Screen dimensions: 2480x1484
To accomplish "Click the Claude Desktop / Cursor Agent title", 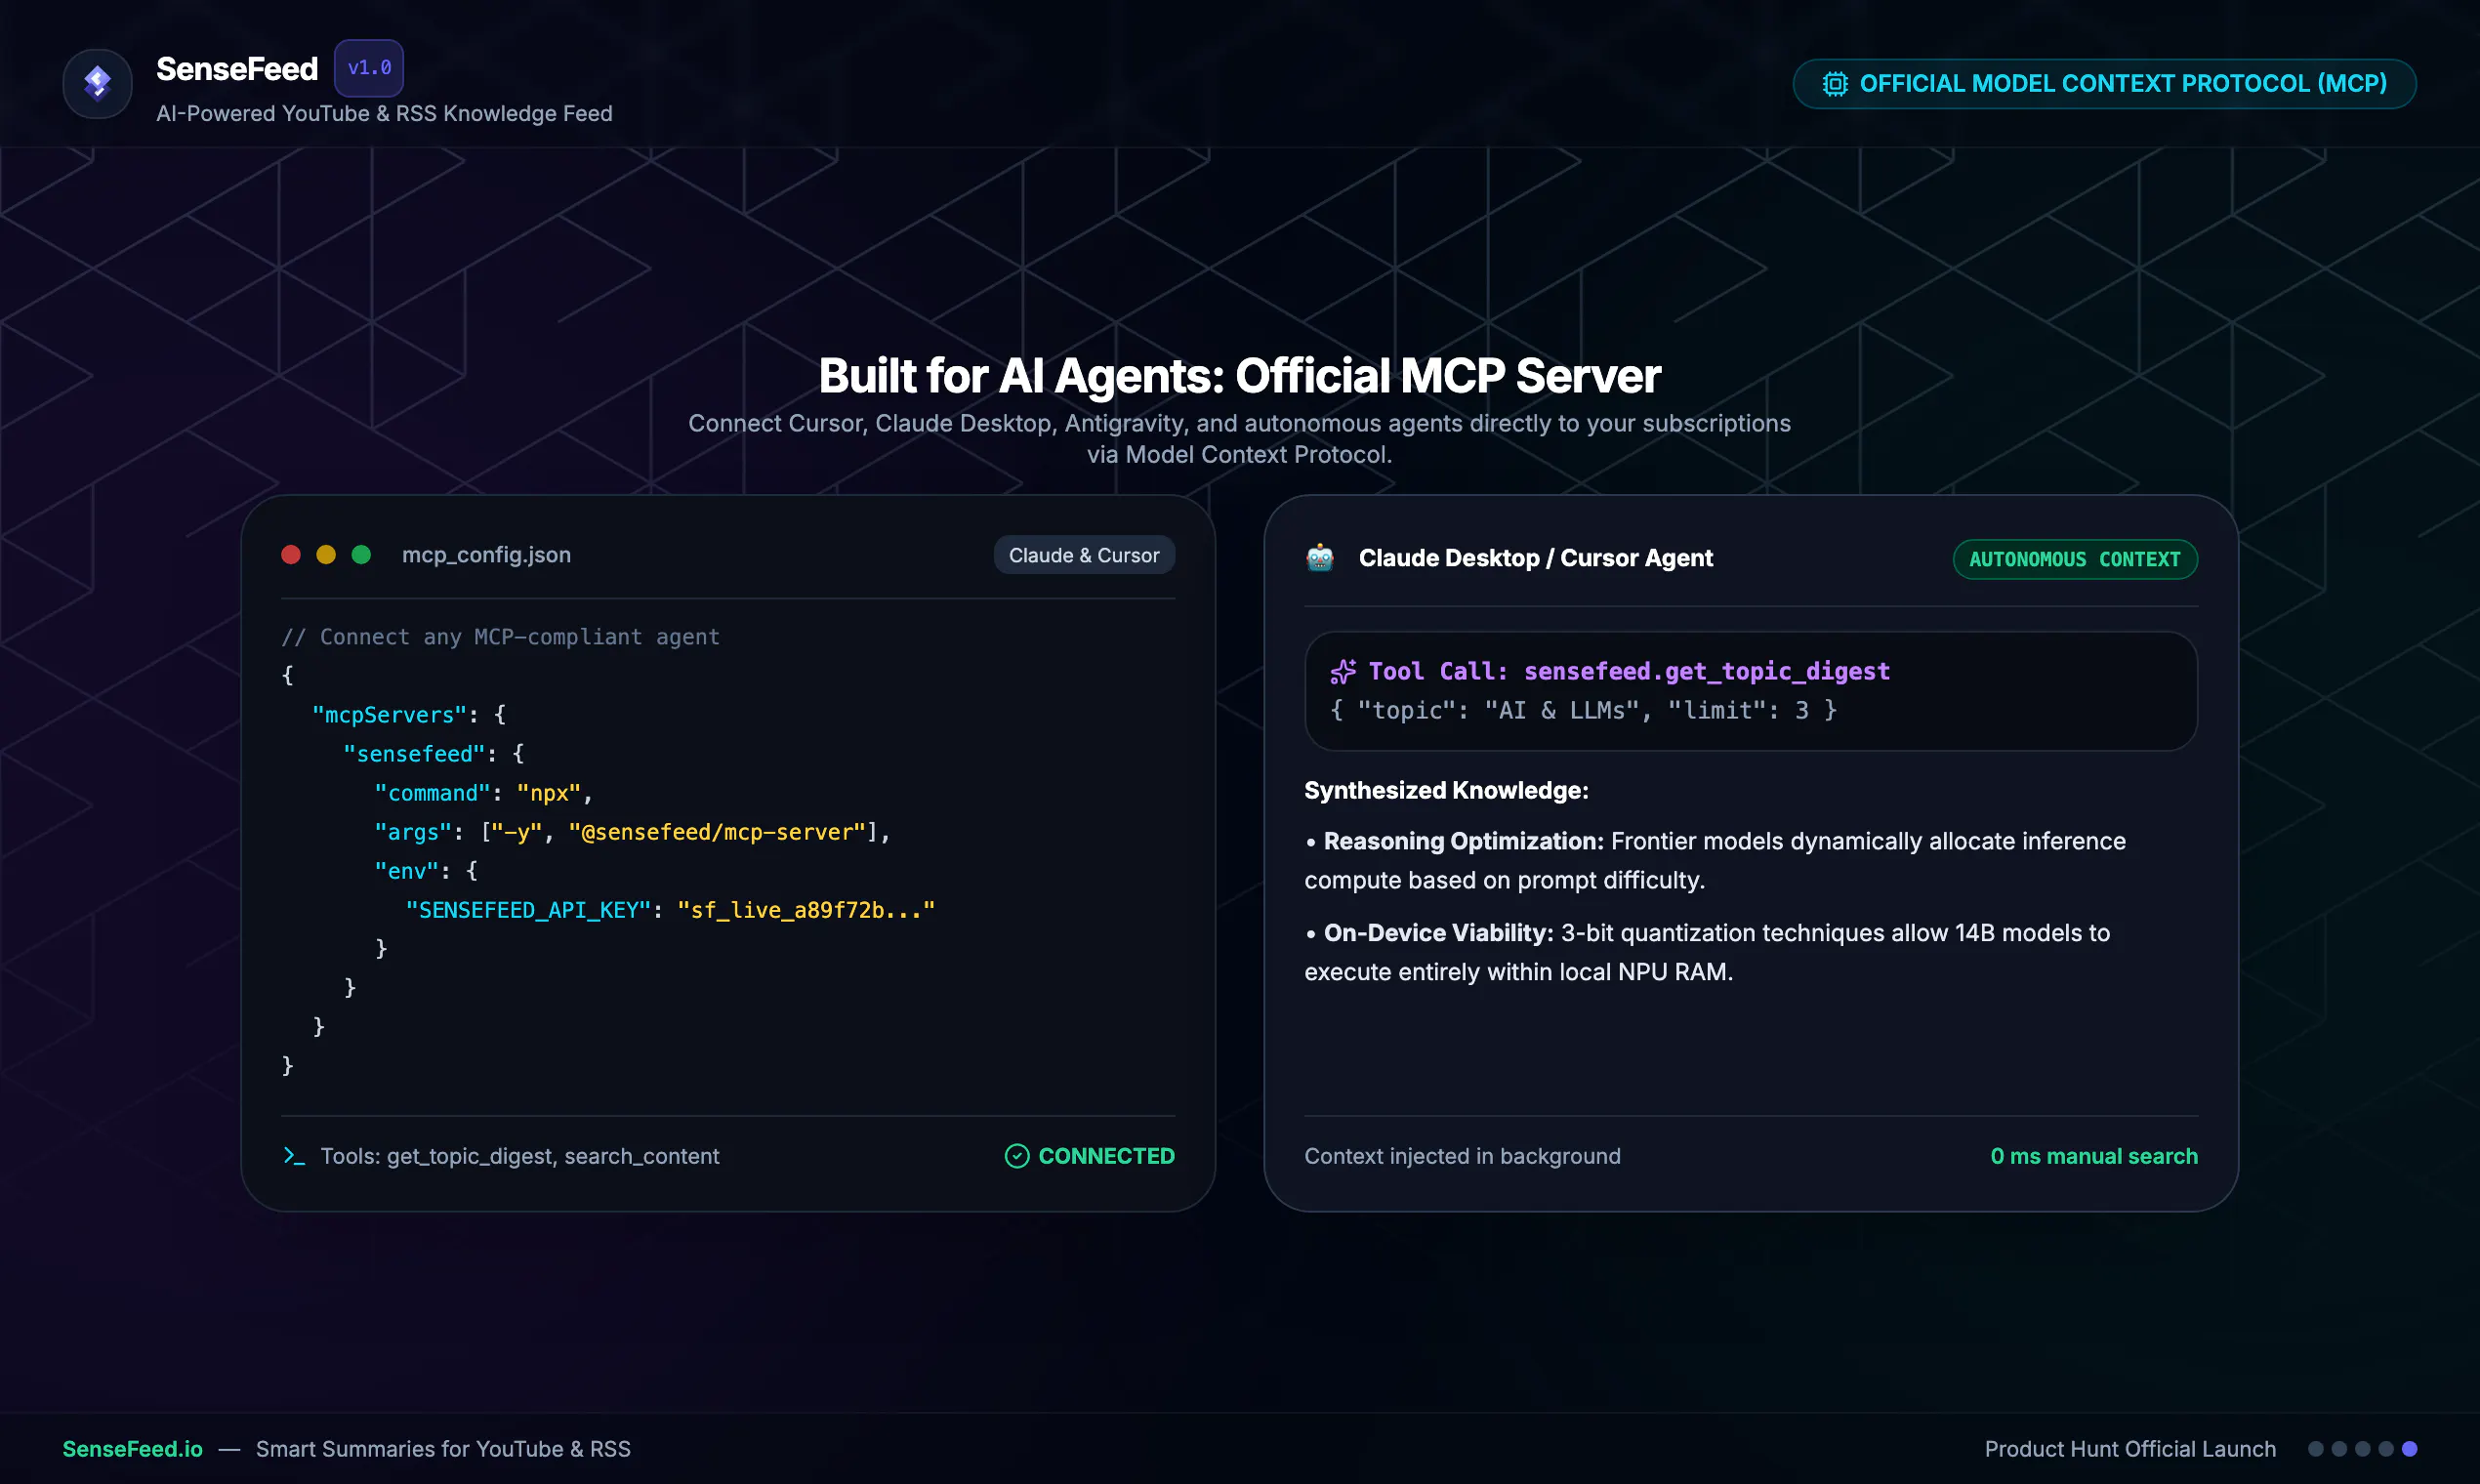I will [x=1535, y=558].
